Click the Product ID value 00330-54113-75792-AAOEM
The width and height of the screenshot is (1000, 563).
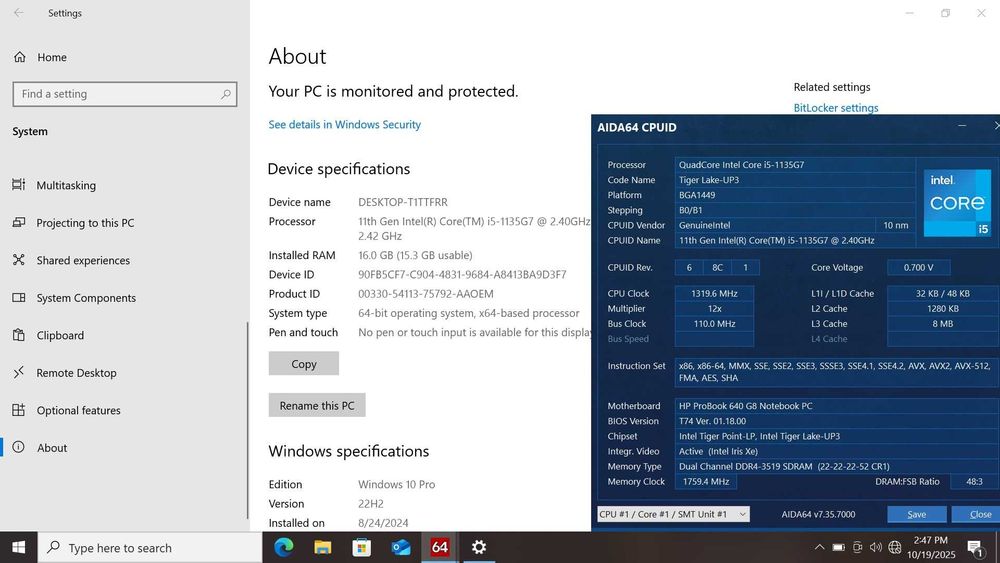coord(425,294)
